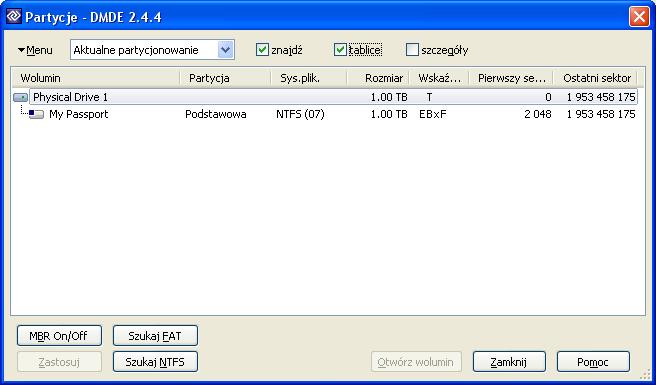
Task: Sort by the Wolumin column header
Action: [96, 78]
